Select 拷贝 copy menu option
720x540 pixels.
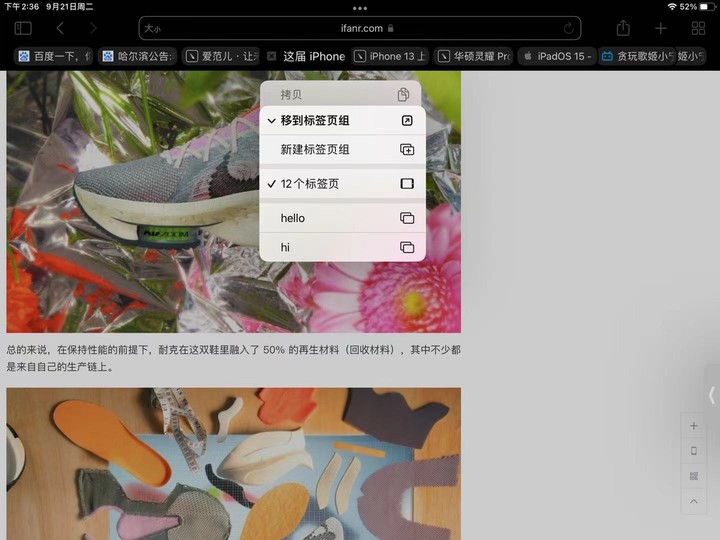[342, 95]
